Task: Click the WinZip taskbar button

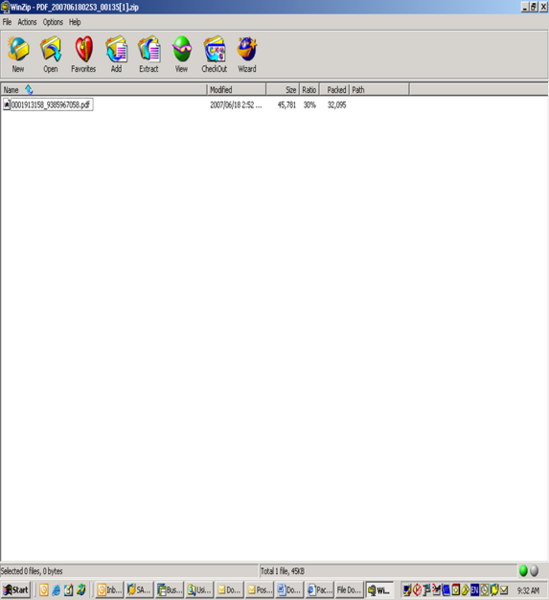Action: pyautogui.click(x=380, y=590)
